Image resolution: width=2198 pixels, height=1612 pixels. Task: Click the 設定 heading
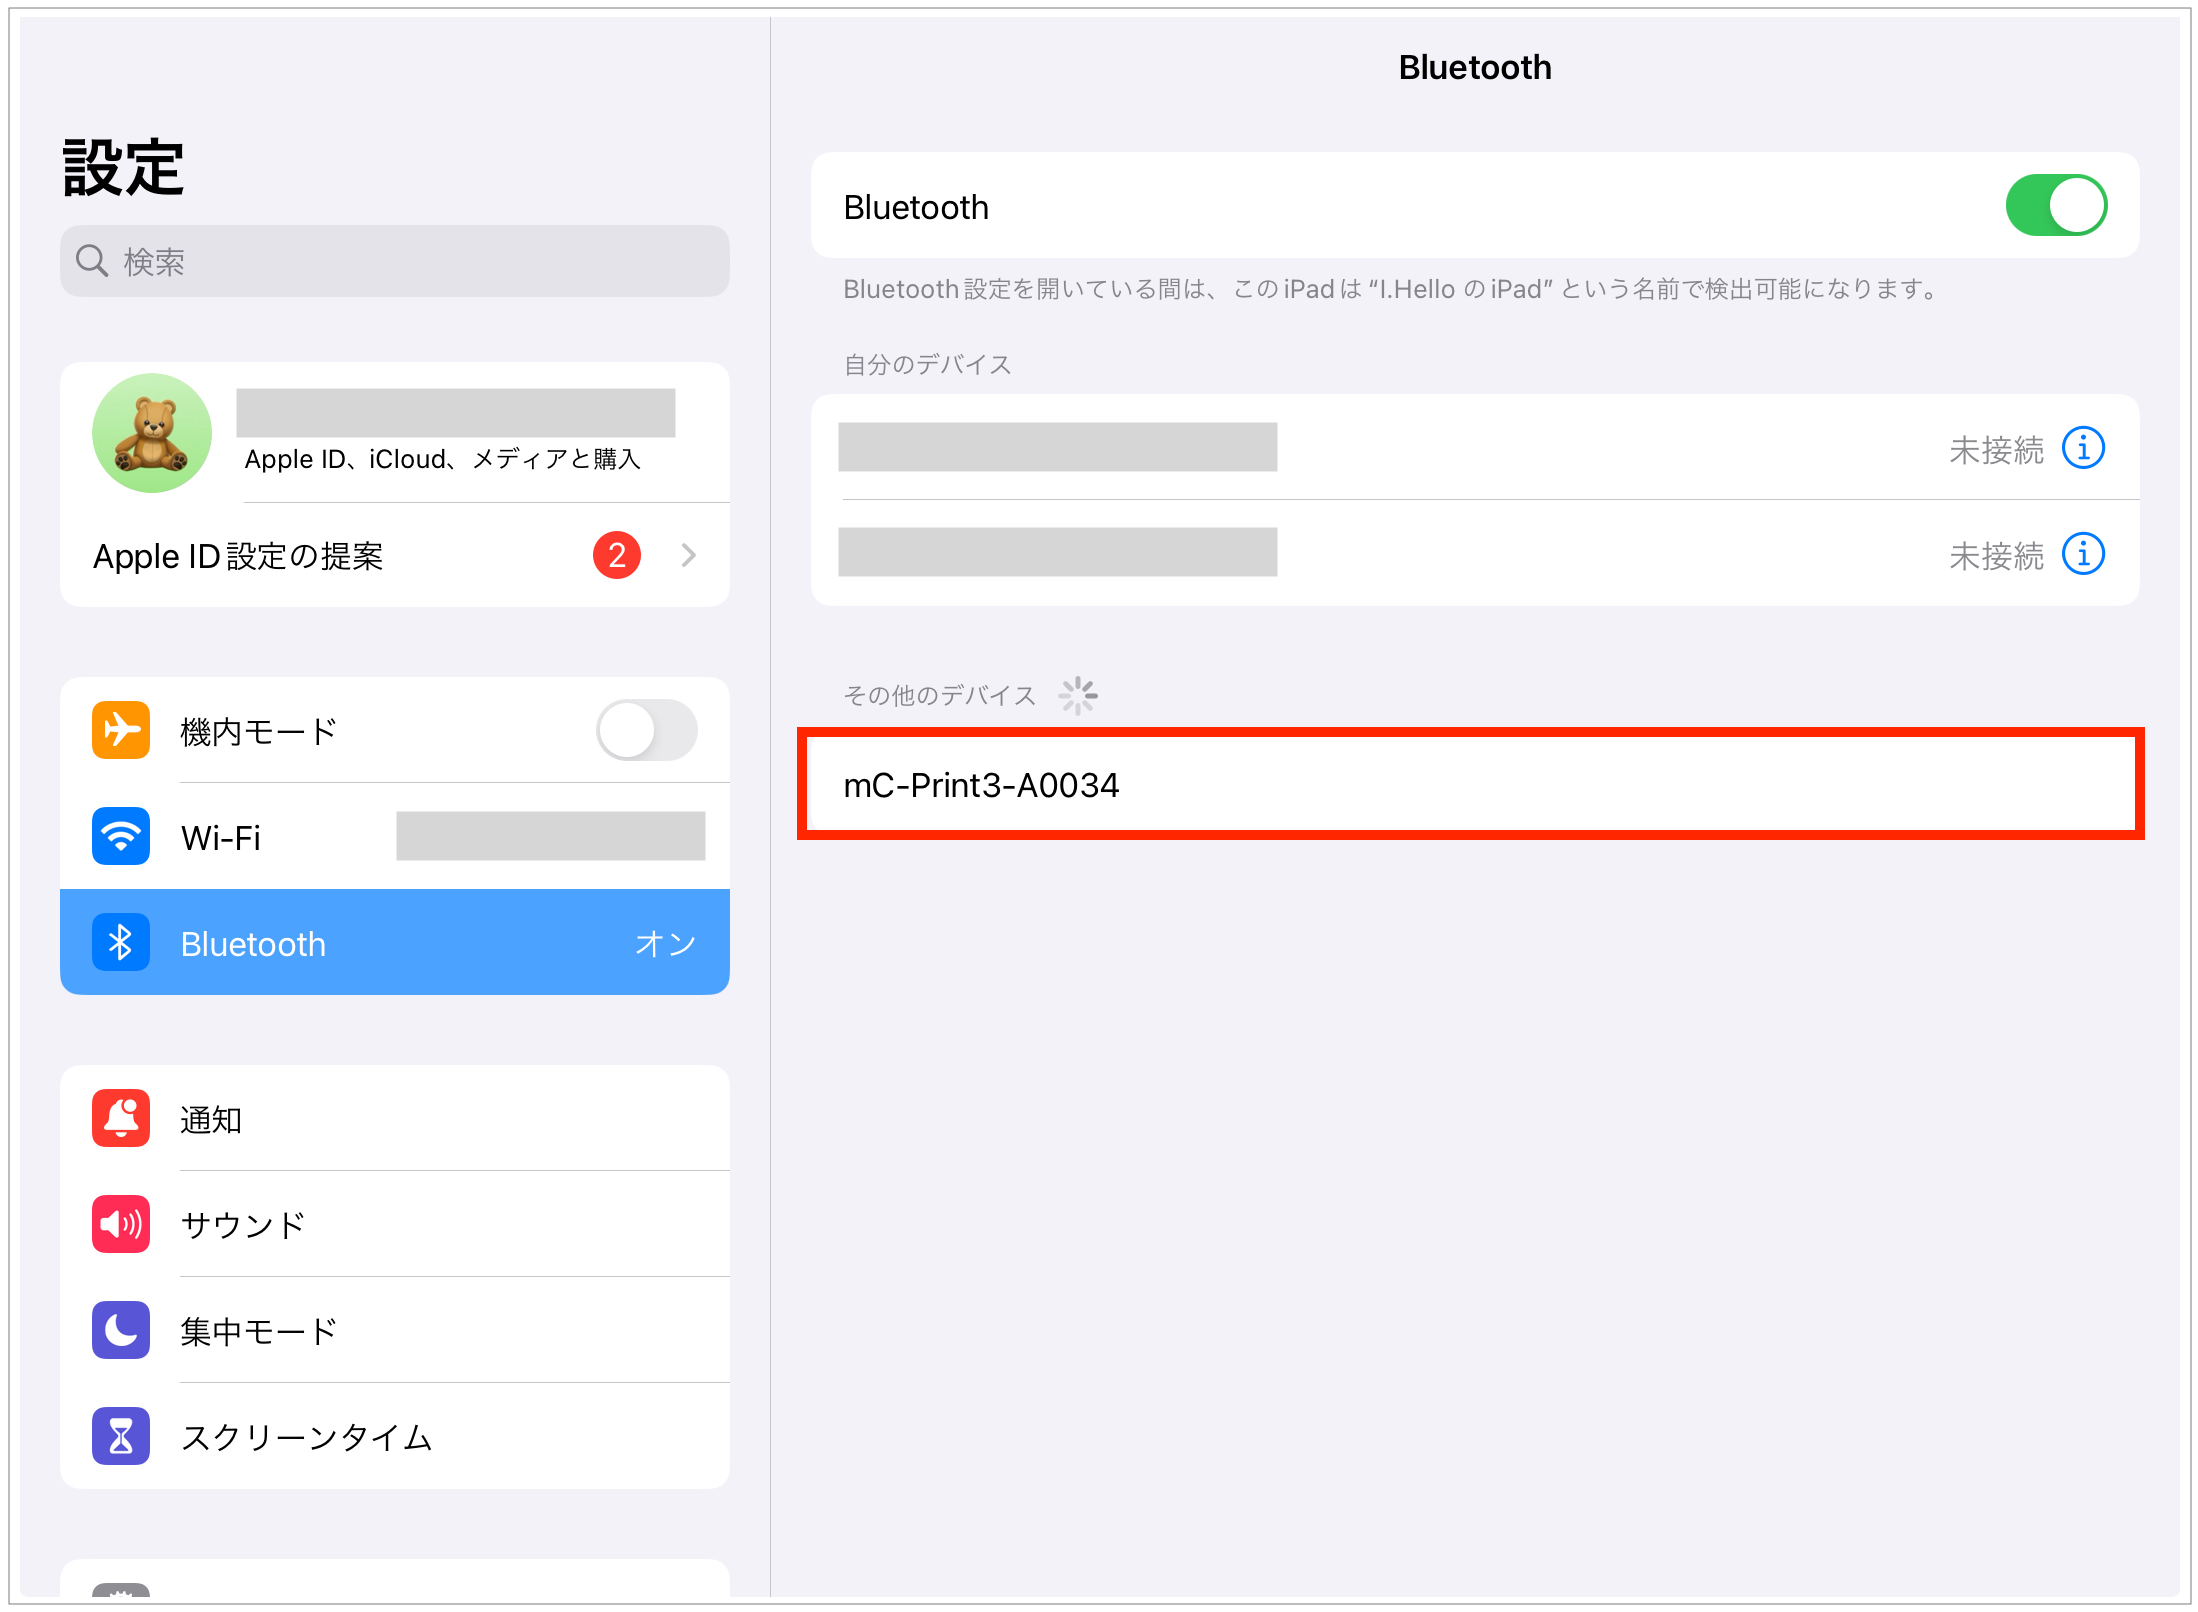coord(123,168)
